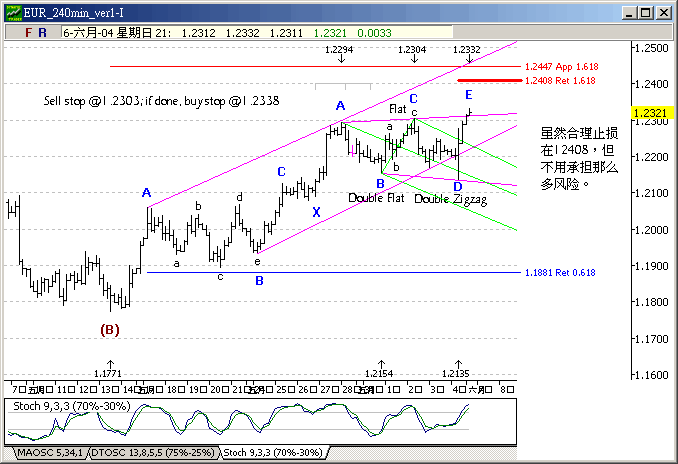
Task: Minimize the EUR_240min chart window
Action: tap(630, 13)
